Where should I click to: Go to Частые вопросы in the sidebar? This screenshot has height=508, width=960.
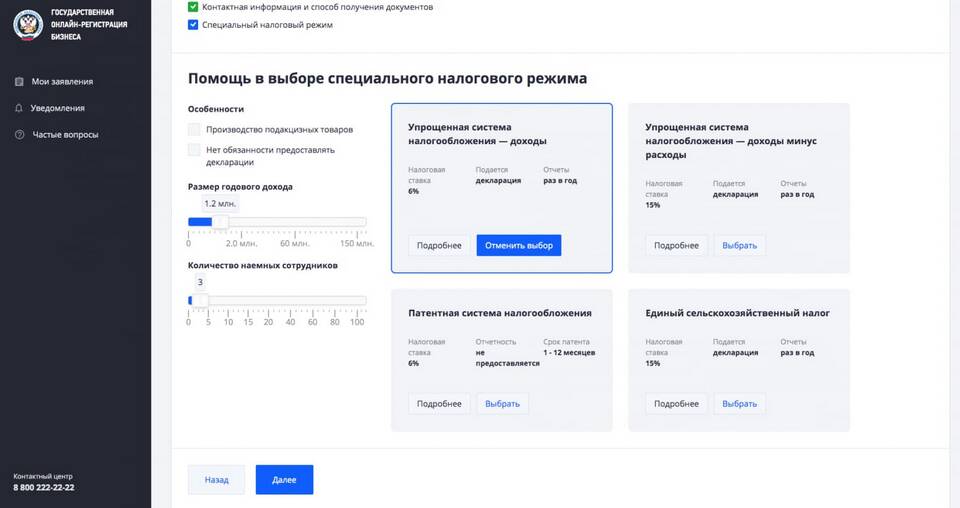click(x=65, y=135)
